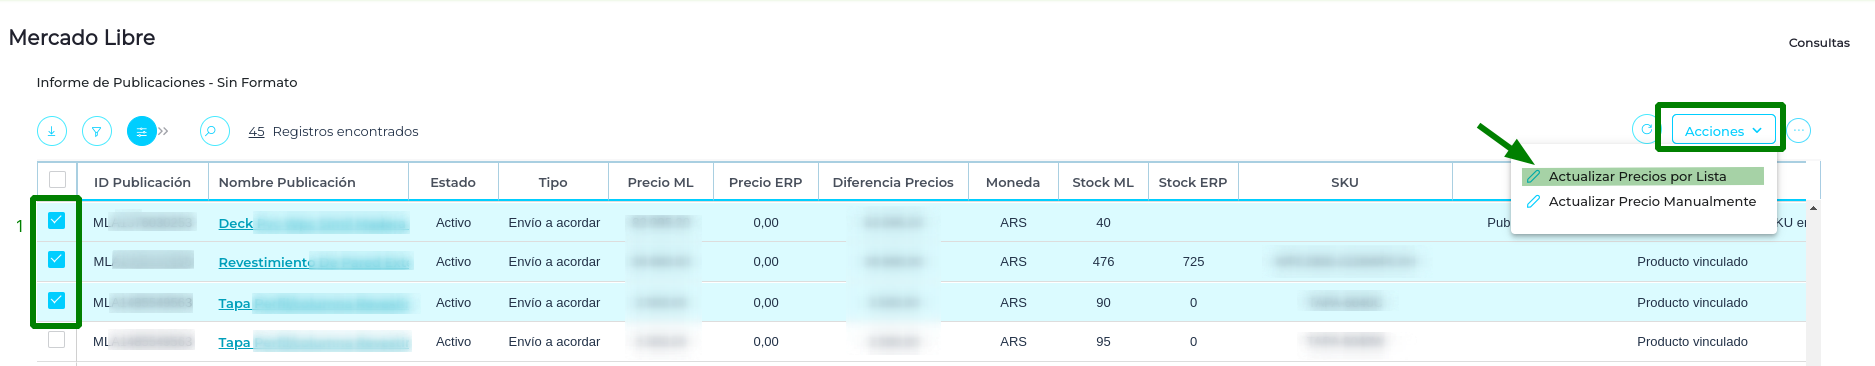Click the search magnifier icon
Viewport: 1875px width, 366px height.
(x=214, y=131)
